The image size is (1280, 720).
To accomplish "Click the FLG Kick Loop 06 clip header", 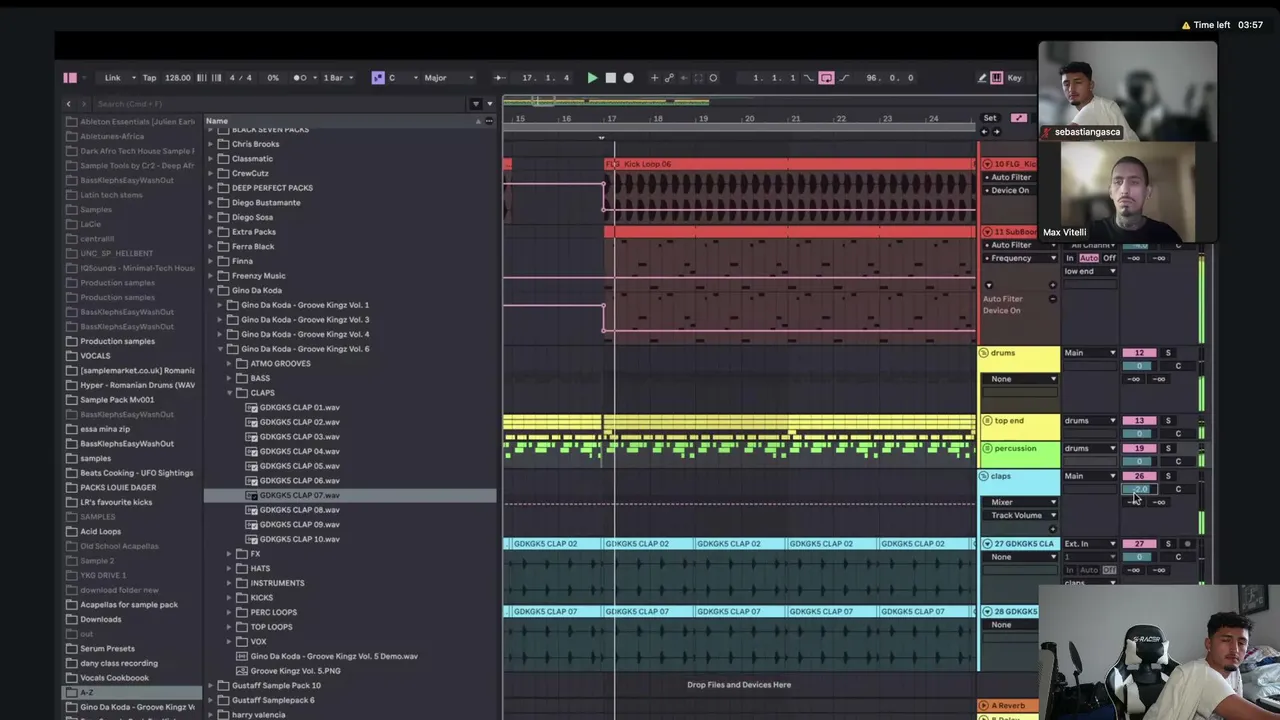I will pyautogui.click(x=790, y=164).
